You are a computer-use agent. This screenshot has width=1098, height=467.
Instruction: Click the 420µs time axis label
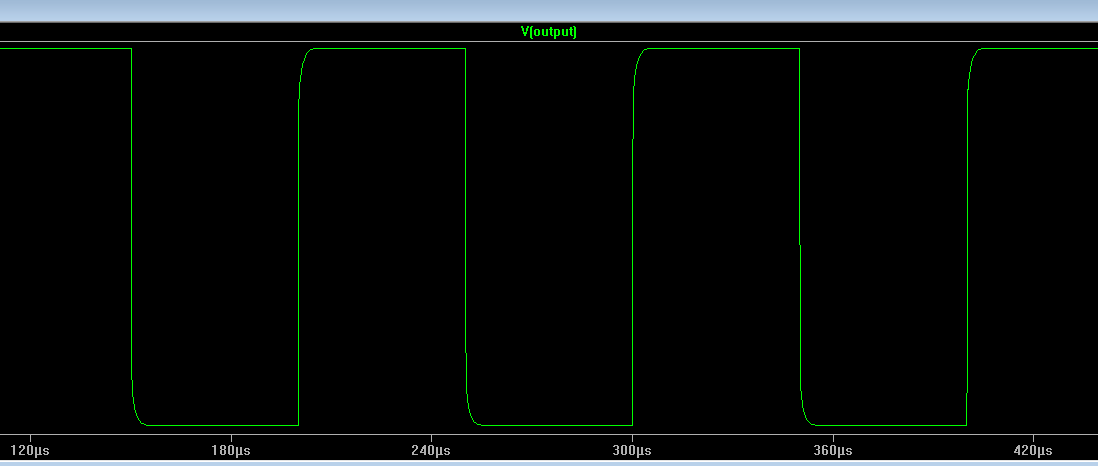1033,450
